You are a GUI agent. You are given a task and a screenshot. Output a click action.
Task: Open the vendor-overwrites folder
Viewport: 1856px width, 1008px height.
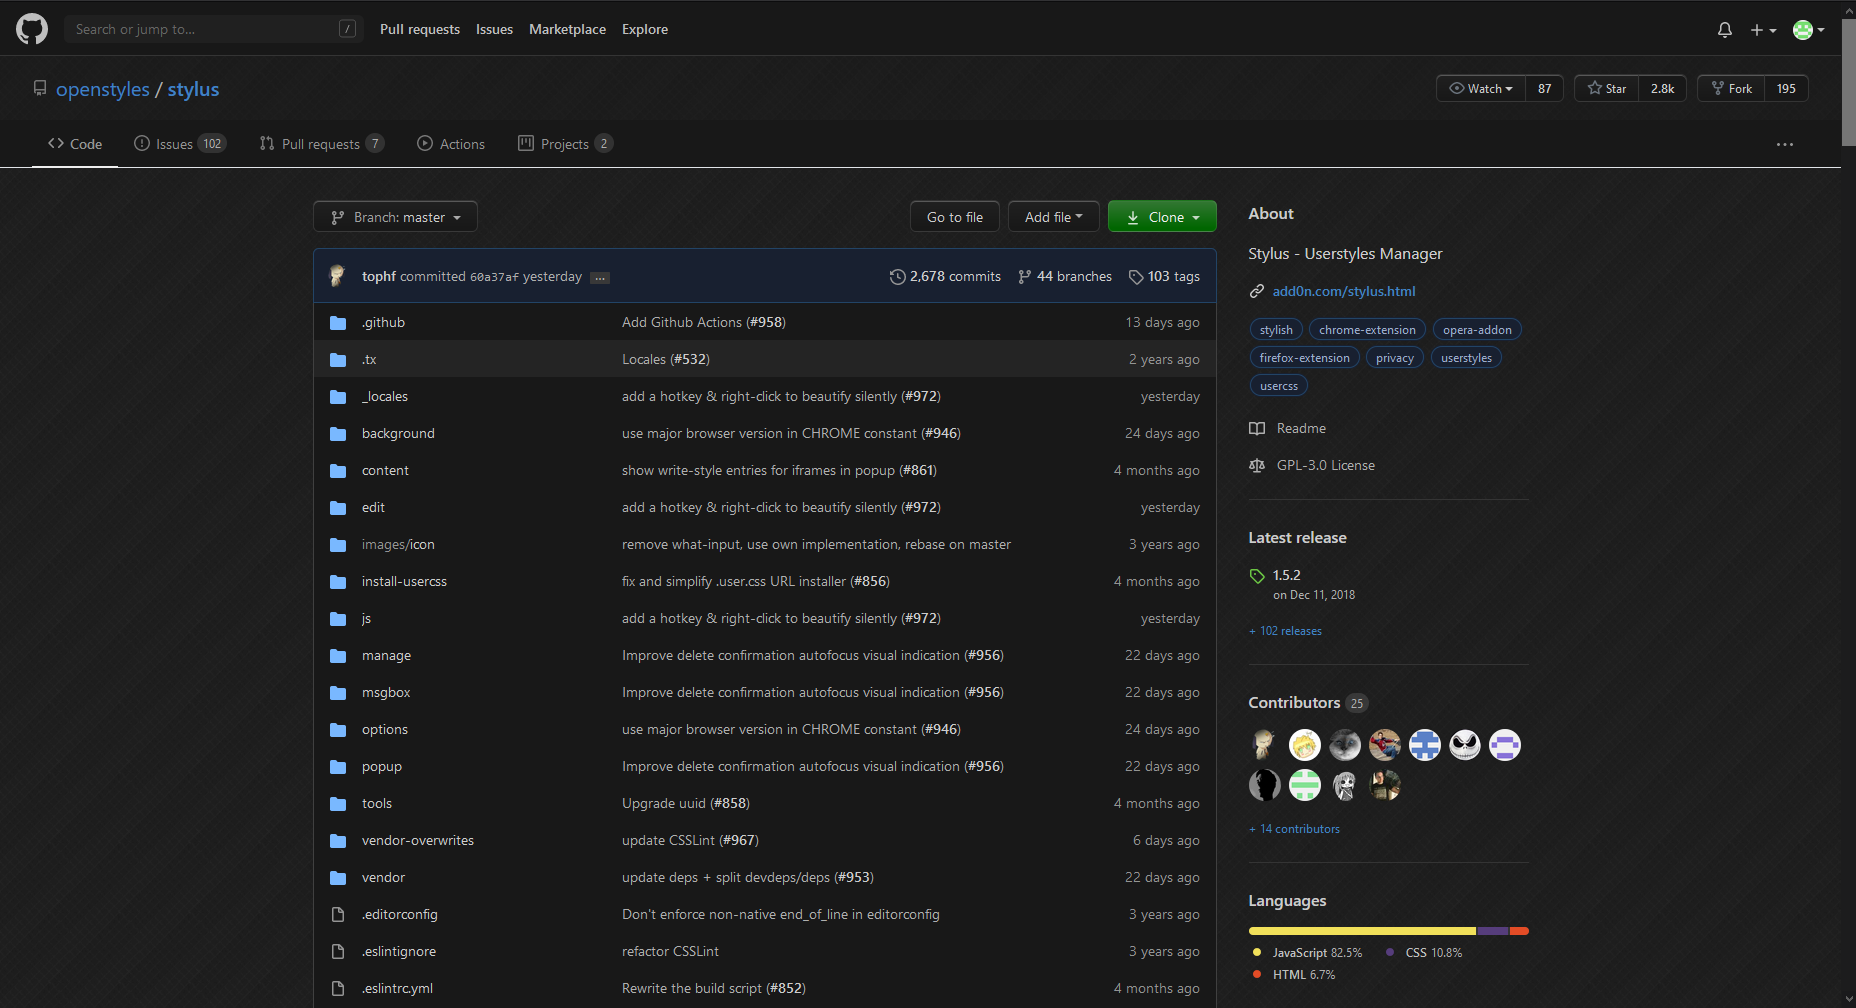[418, 840]
